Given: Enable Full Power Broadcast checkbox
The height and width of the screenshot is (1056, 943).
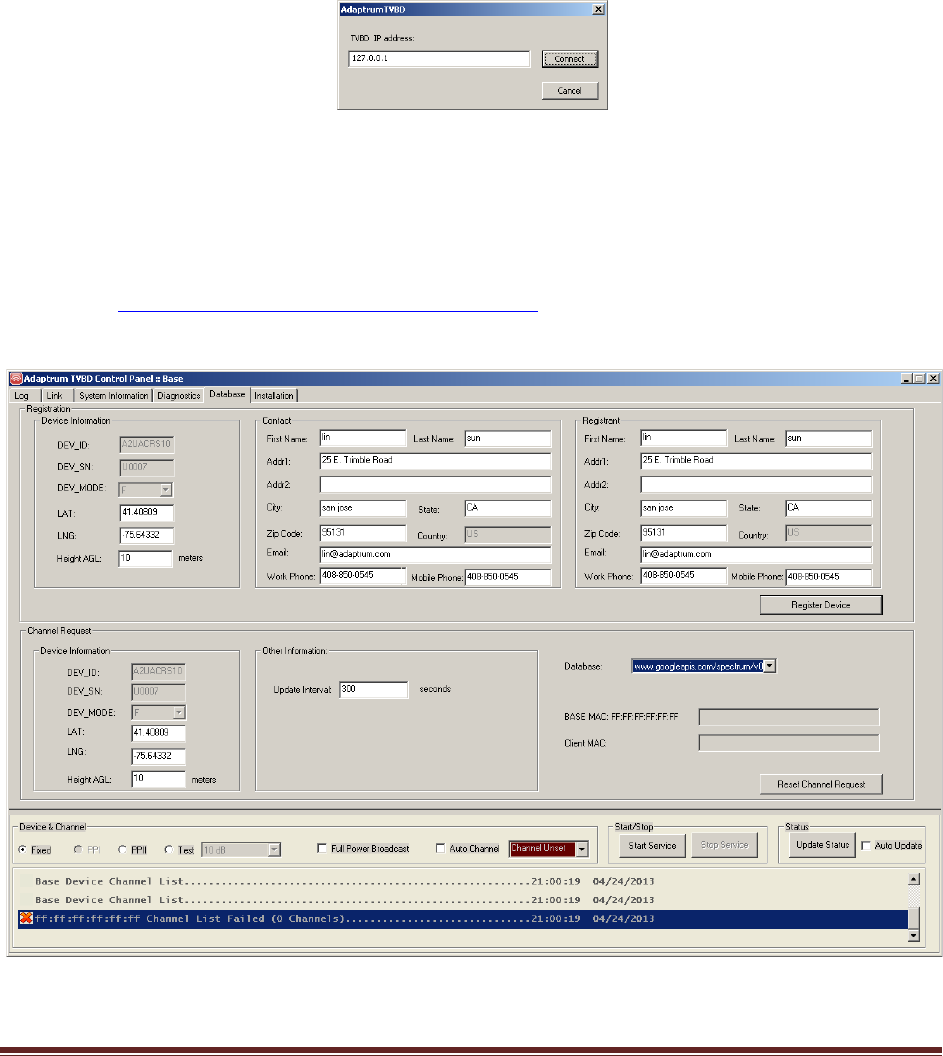Looking at the screenshot, I should (x=322, y=849).
